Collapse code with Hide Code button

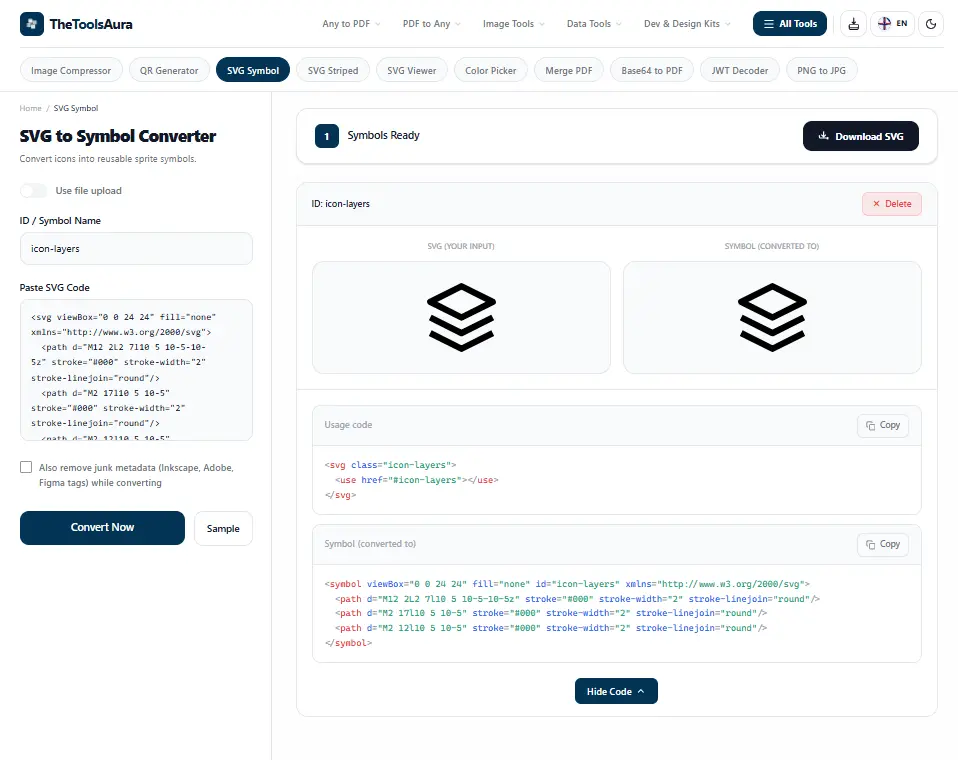pos(616,691)
